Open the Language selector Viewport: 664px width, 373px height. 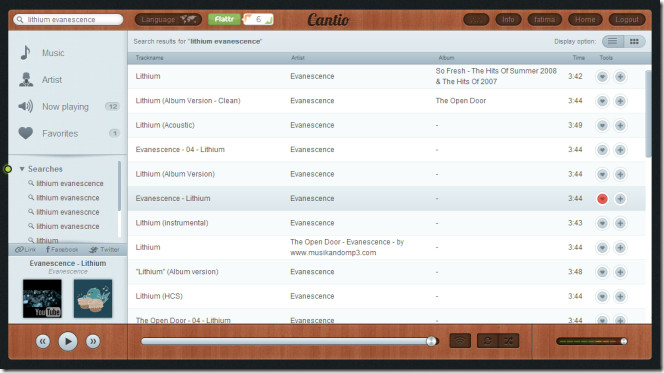coord(168,19)
